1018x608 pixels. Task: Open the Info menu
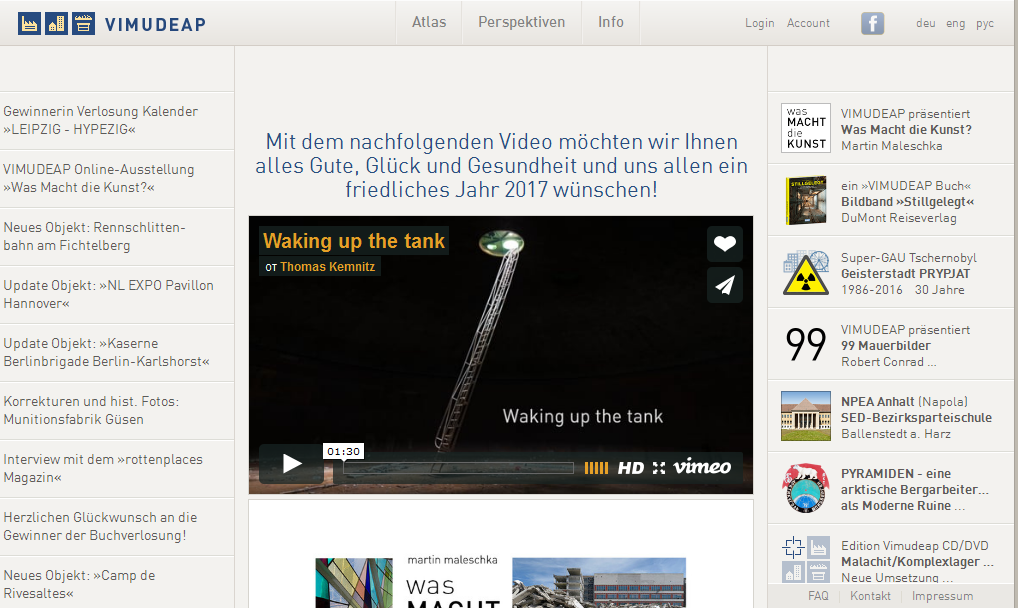[x=611, y=22]
